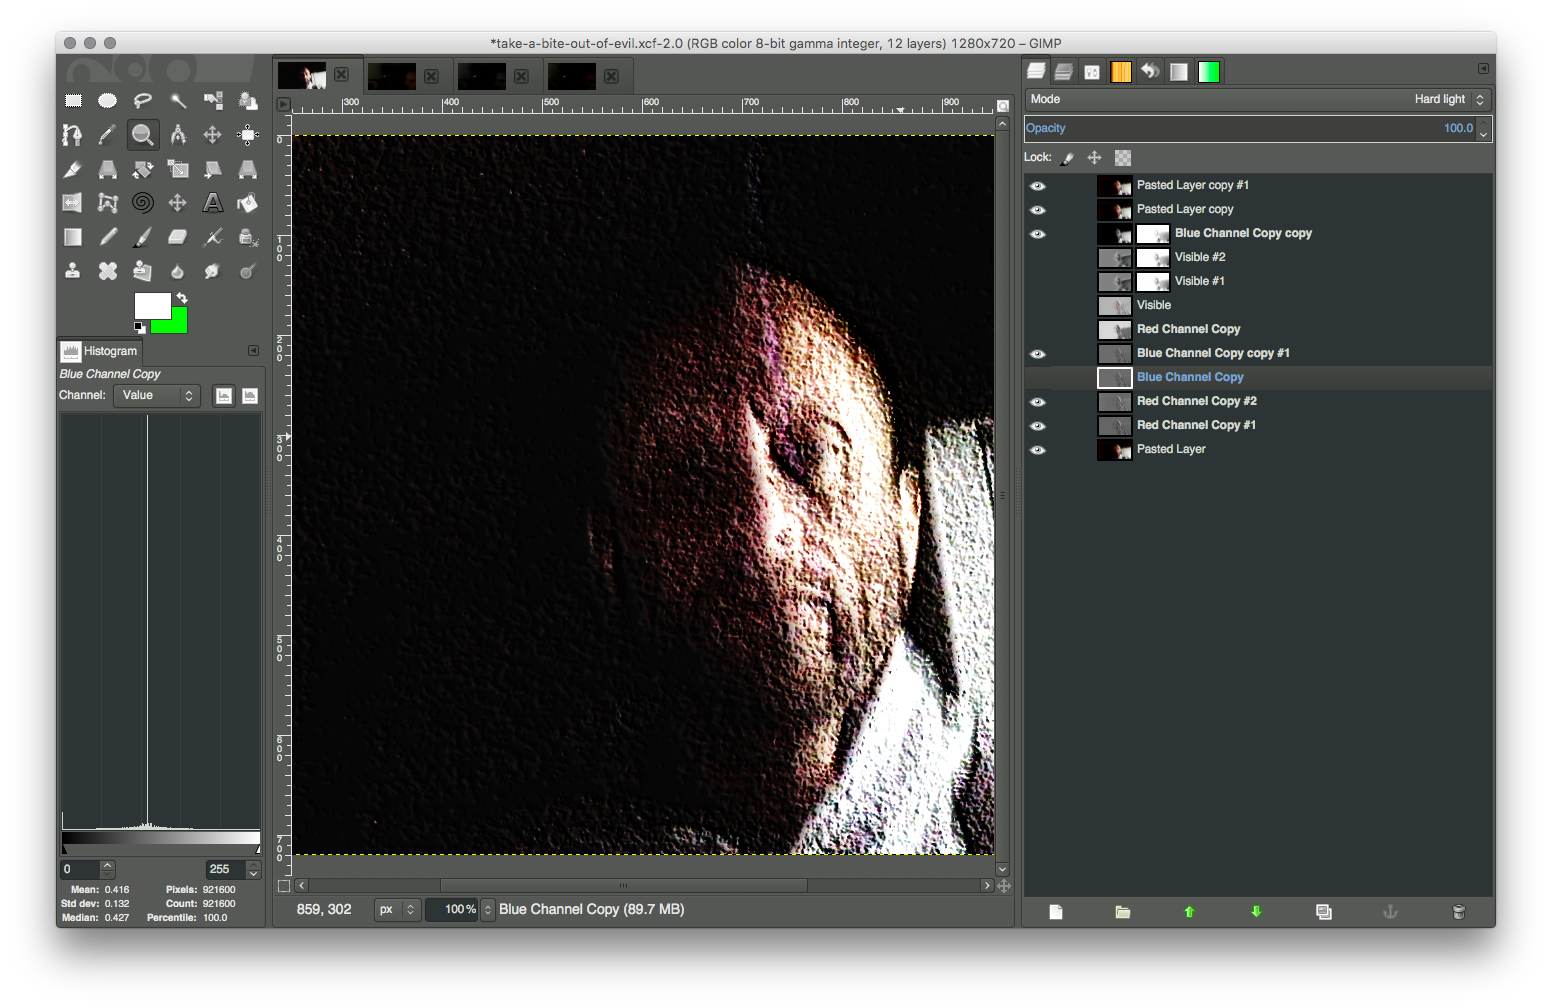Image resolution: width=1552 pixels, height=1008 pixels.
Task: Select the Rectangle Select tool
Action: pos(73,100)
